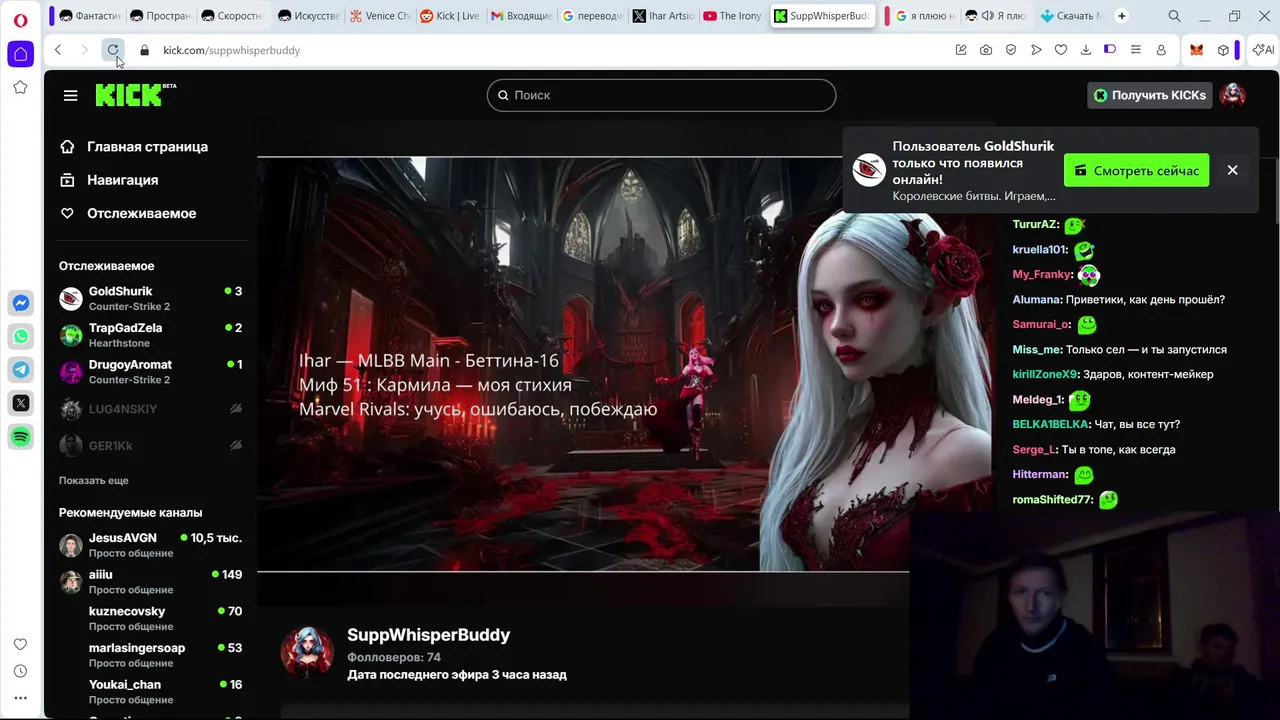Viewport: 1280px width, 720px height.
Task: Dismiss the GoldShurik online notification
Action: (1232, 170)
